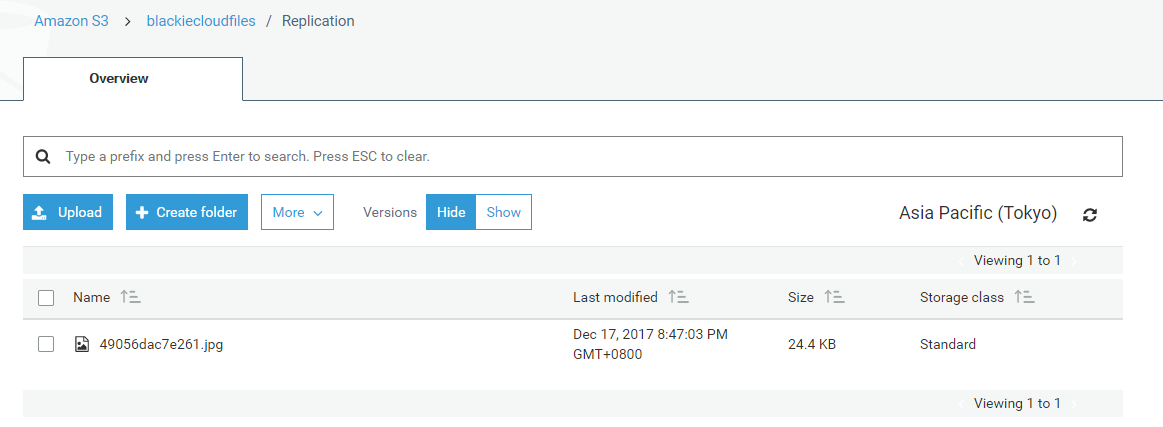Screen dimensions: 1163x427
Task: Click the magnifier search icon
Action: pos(43,157)
